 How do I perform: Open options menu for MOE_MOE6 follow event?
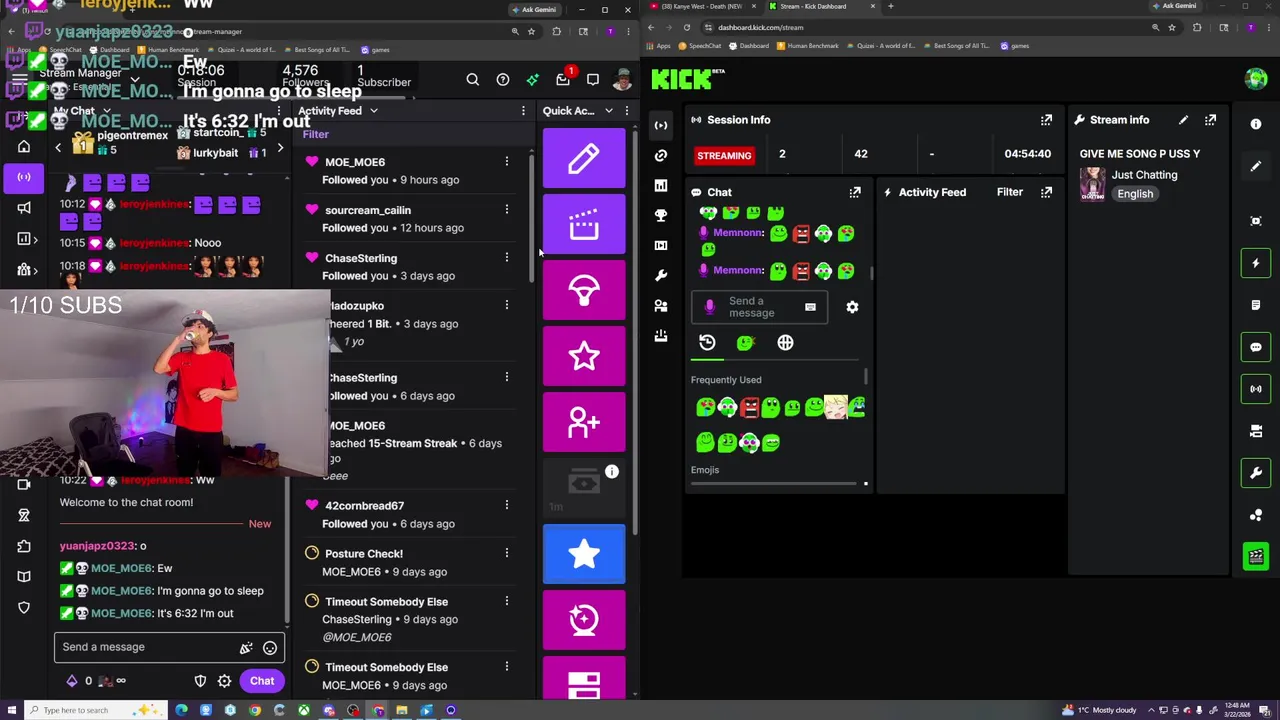click(506, 162)
